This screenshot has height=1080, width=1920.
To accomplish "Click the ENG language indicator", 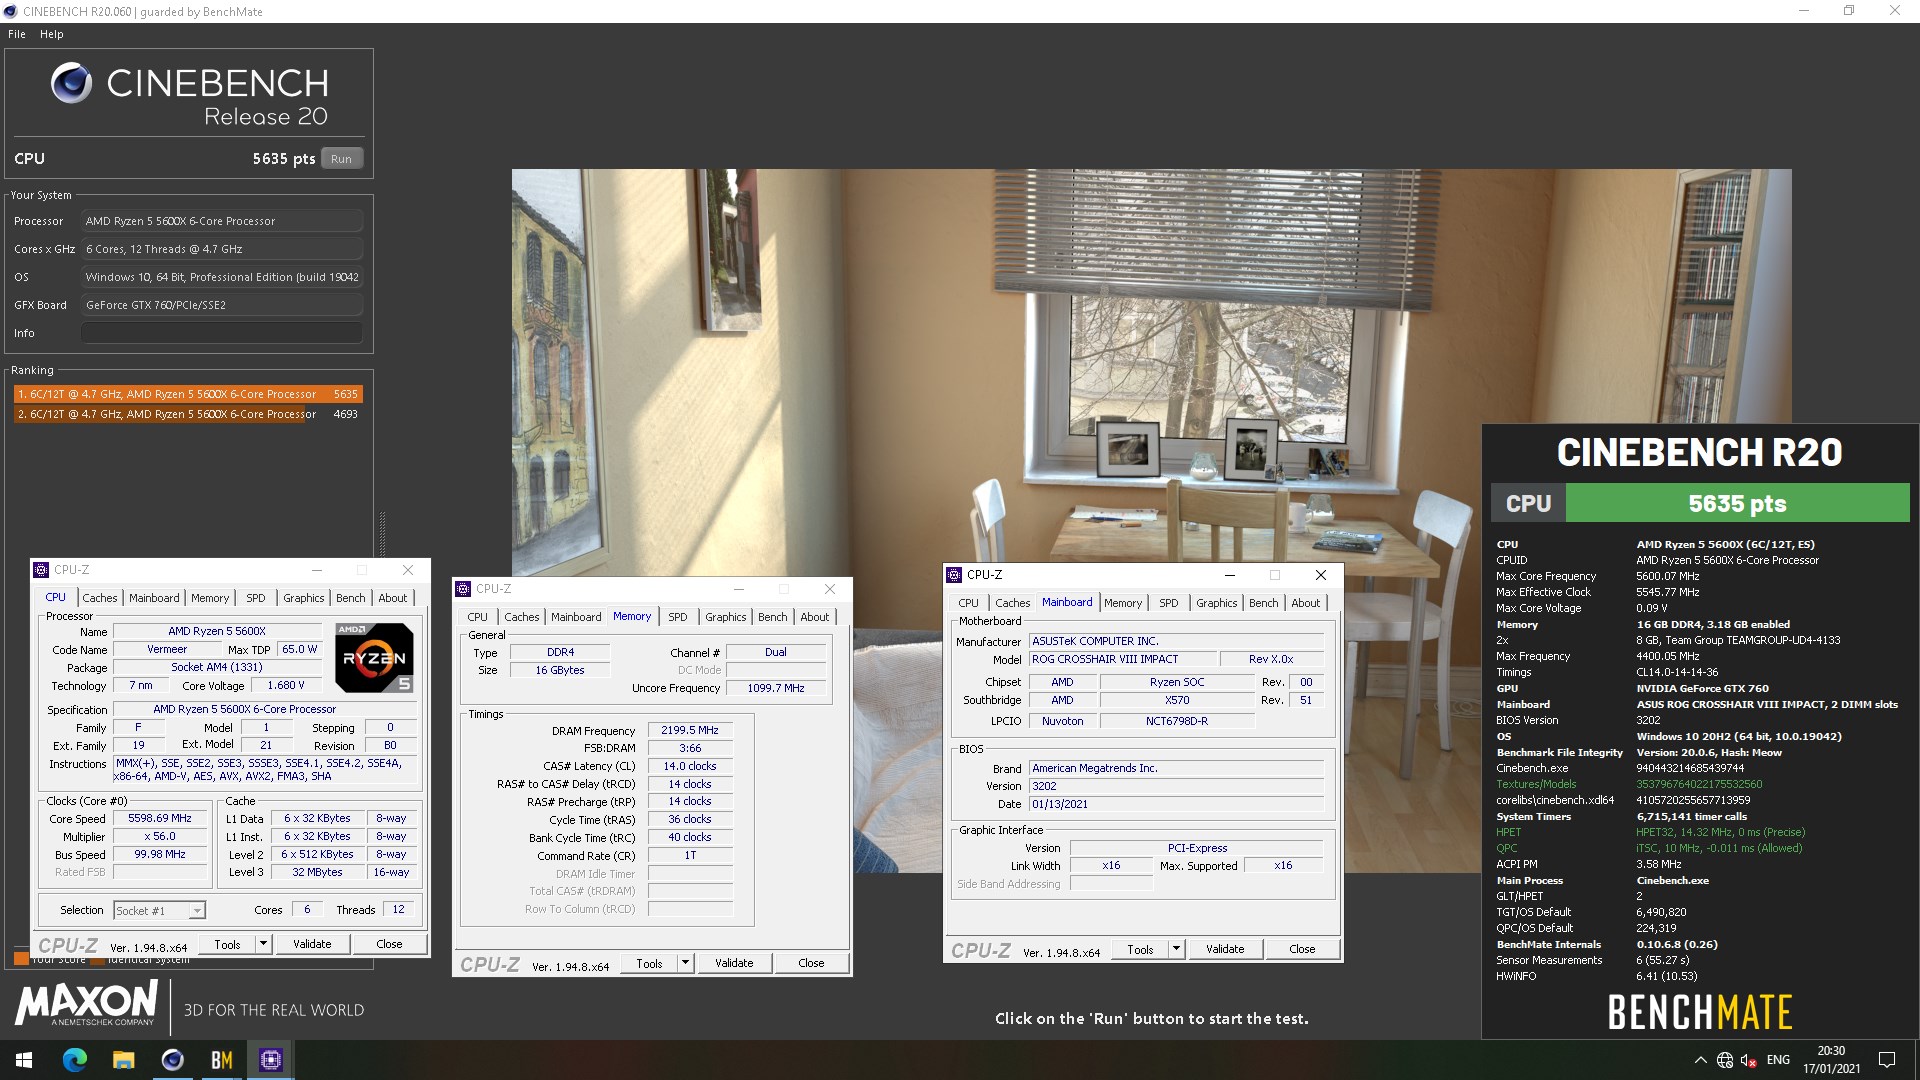I will (x=1778, y=1060).
